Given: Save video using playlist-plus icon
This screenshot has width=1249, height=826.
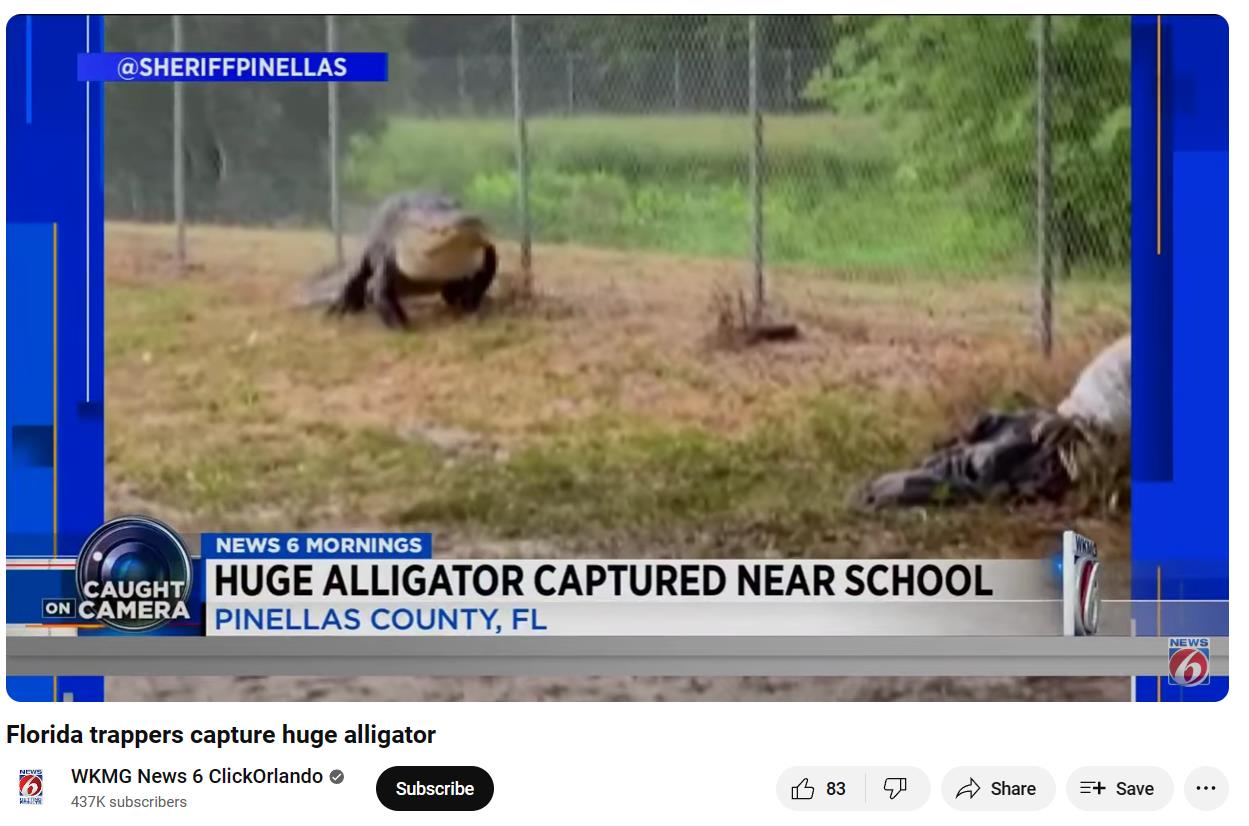Looking at the screenshot, I should 1092,789.
